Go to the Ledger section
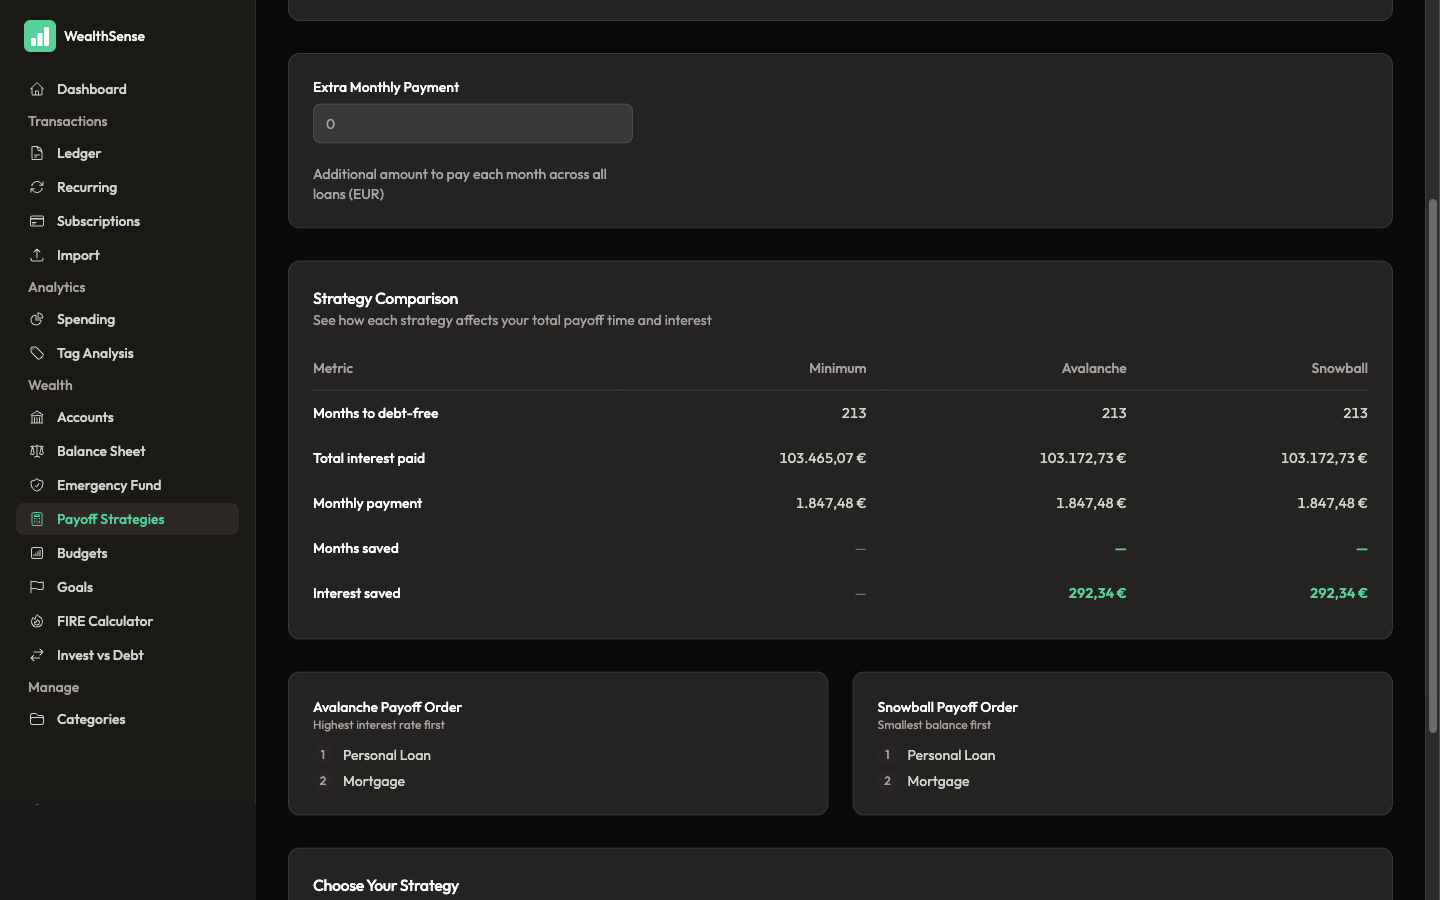The height and width of the screenshot is (900, 1440). [127, 153]
